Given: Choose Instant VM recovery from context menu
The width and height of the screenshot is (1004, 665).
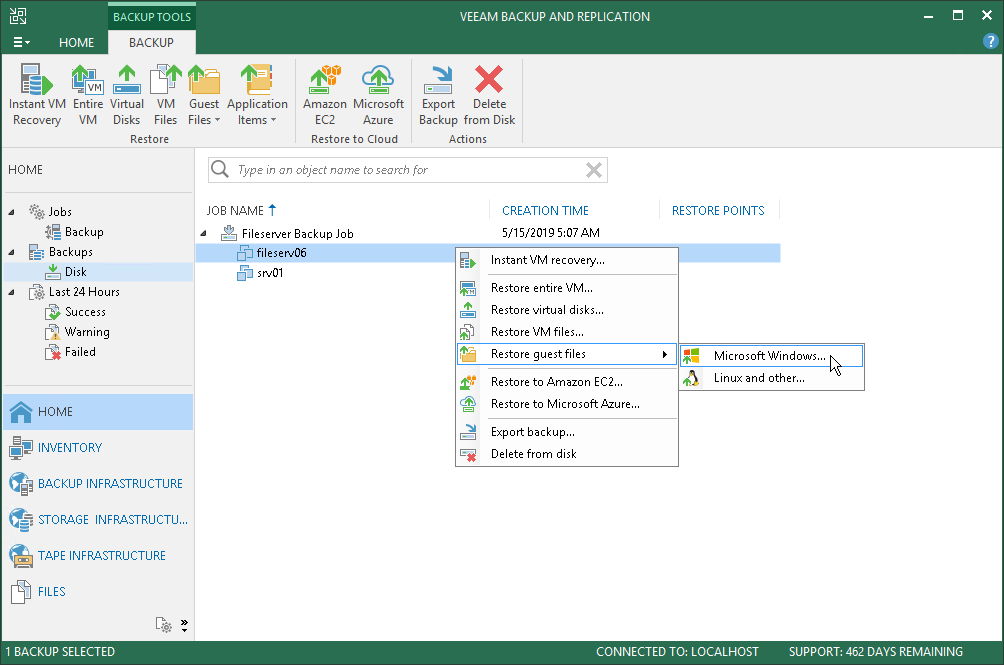Looking at the screenshot, I should [x=567, y=260].
